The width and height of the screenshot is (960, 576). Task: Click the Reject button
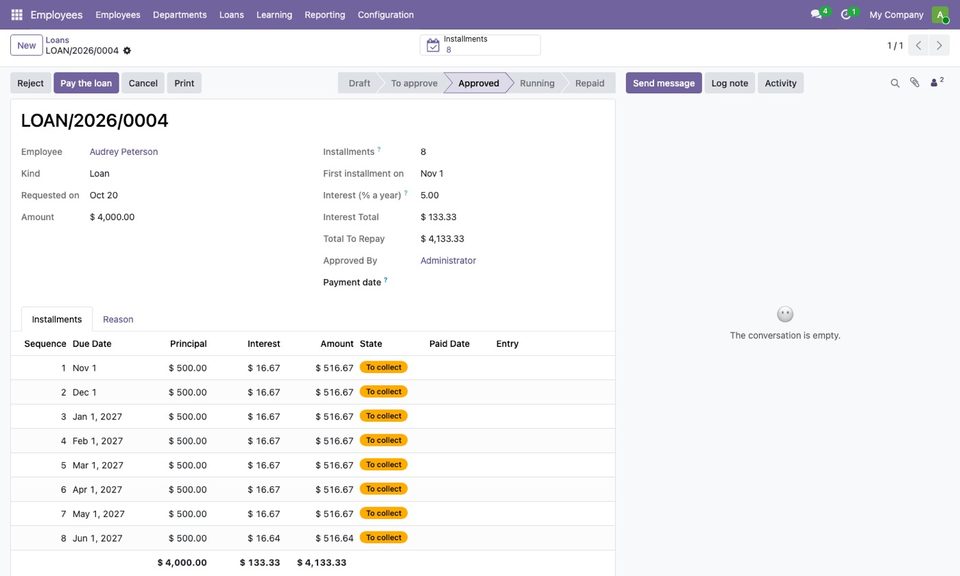pyautogui.click(x=31, y=83)
